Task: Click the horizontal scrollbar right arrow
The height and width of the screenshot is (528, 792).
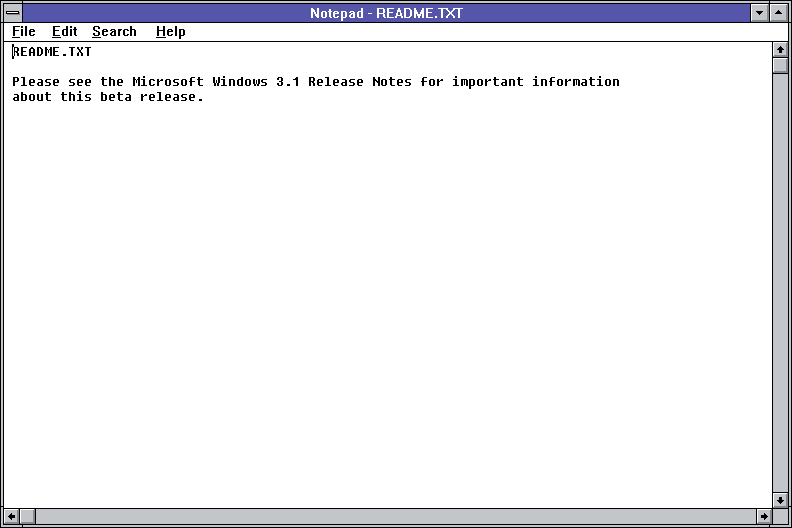Action: (x=764, y=516)
